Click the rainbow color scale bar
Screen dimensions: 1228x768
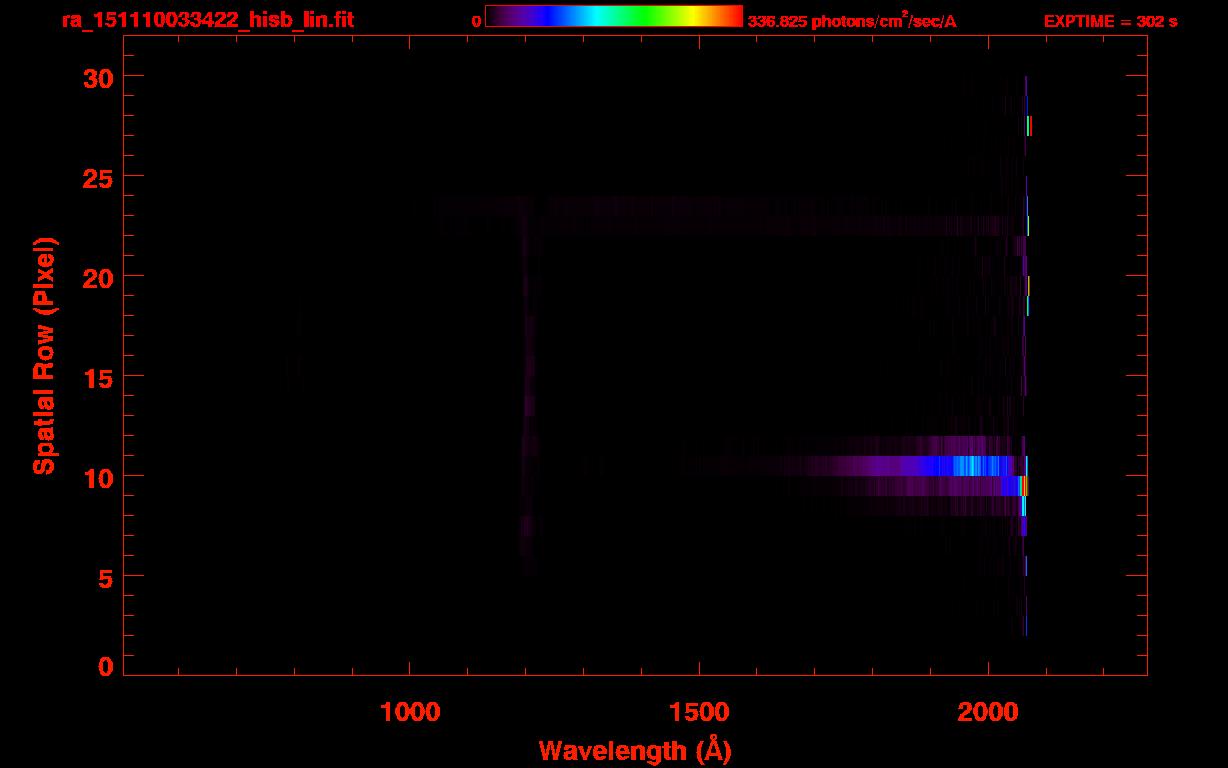pos(613,17)
